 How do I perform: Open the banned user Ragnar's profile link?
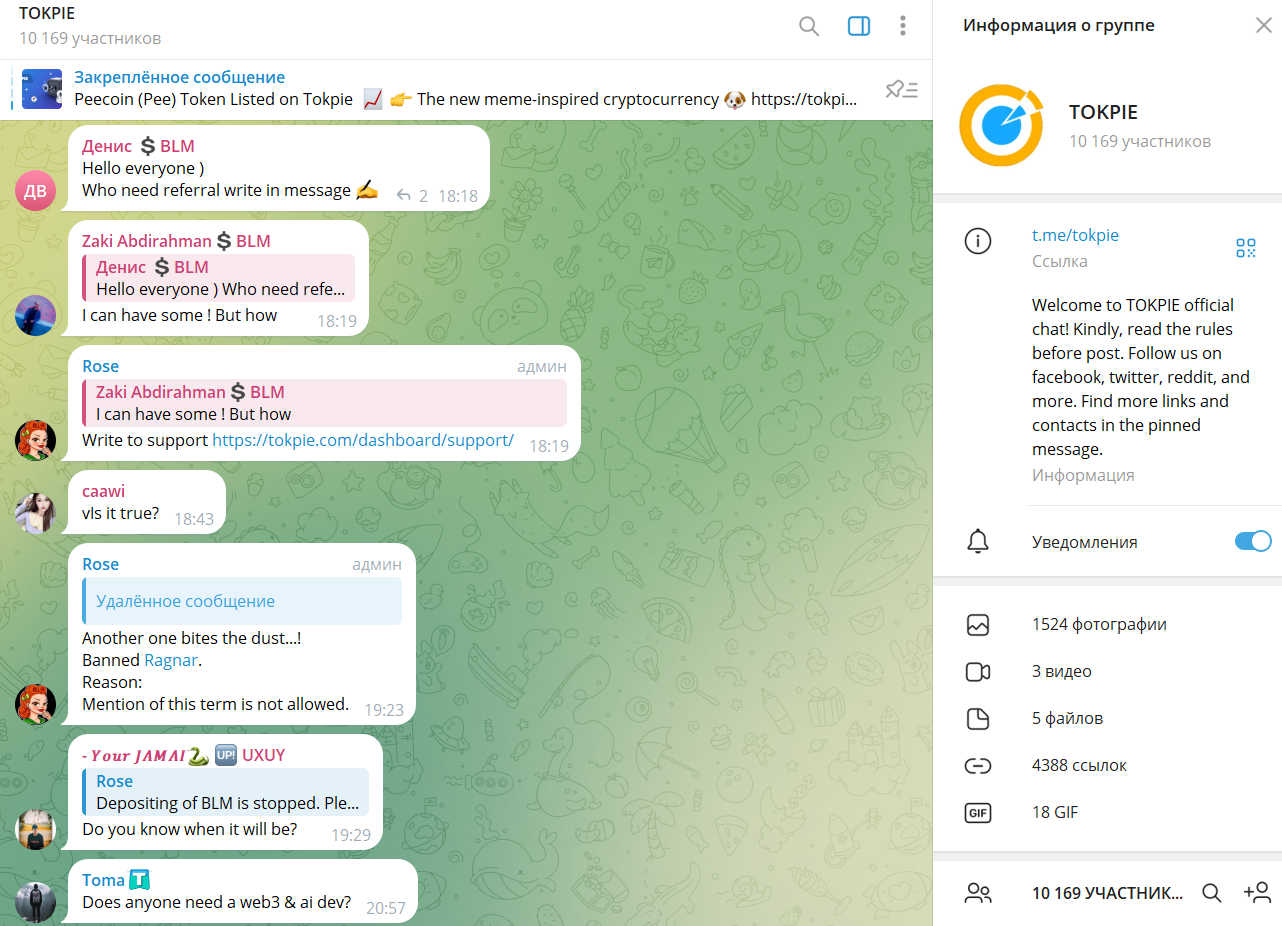171,660
